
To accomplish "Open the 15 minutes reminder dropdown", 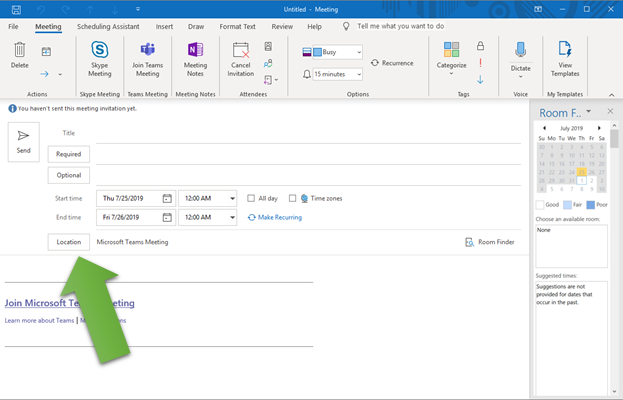I will 359,74.
